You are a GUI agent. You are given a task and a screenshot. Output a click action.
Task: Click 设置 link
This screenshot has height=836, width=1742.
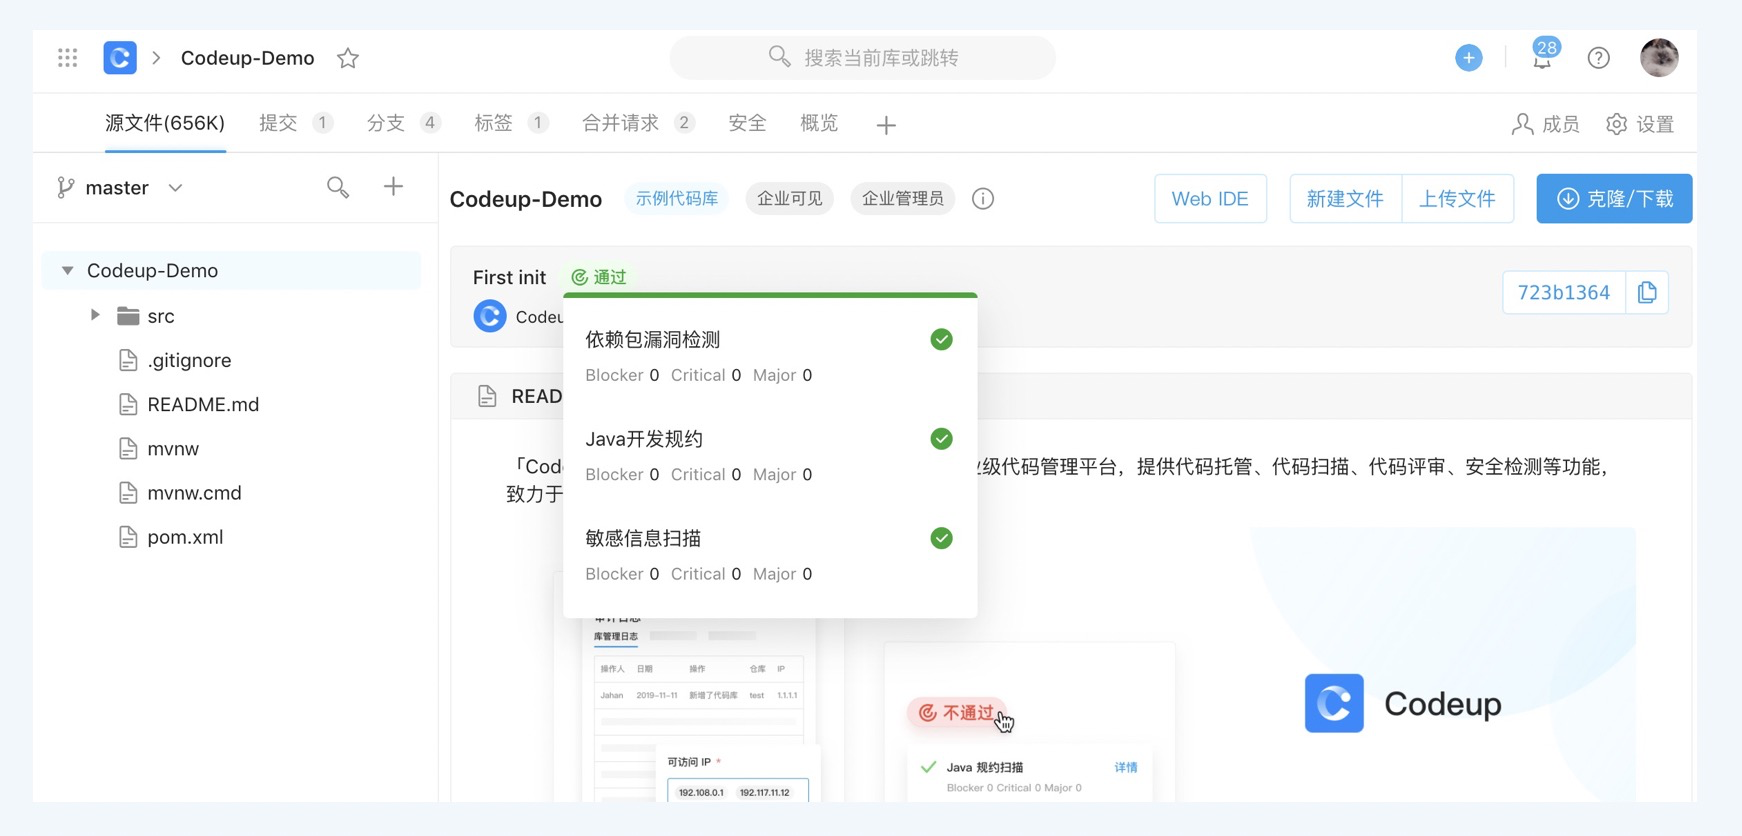click(x=1655, y=124)
